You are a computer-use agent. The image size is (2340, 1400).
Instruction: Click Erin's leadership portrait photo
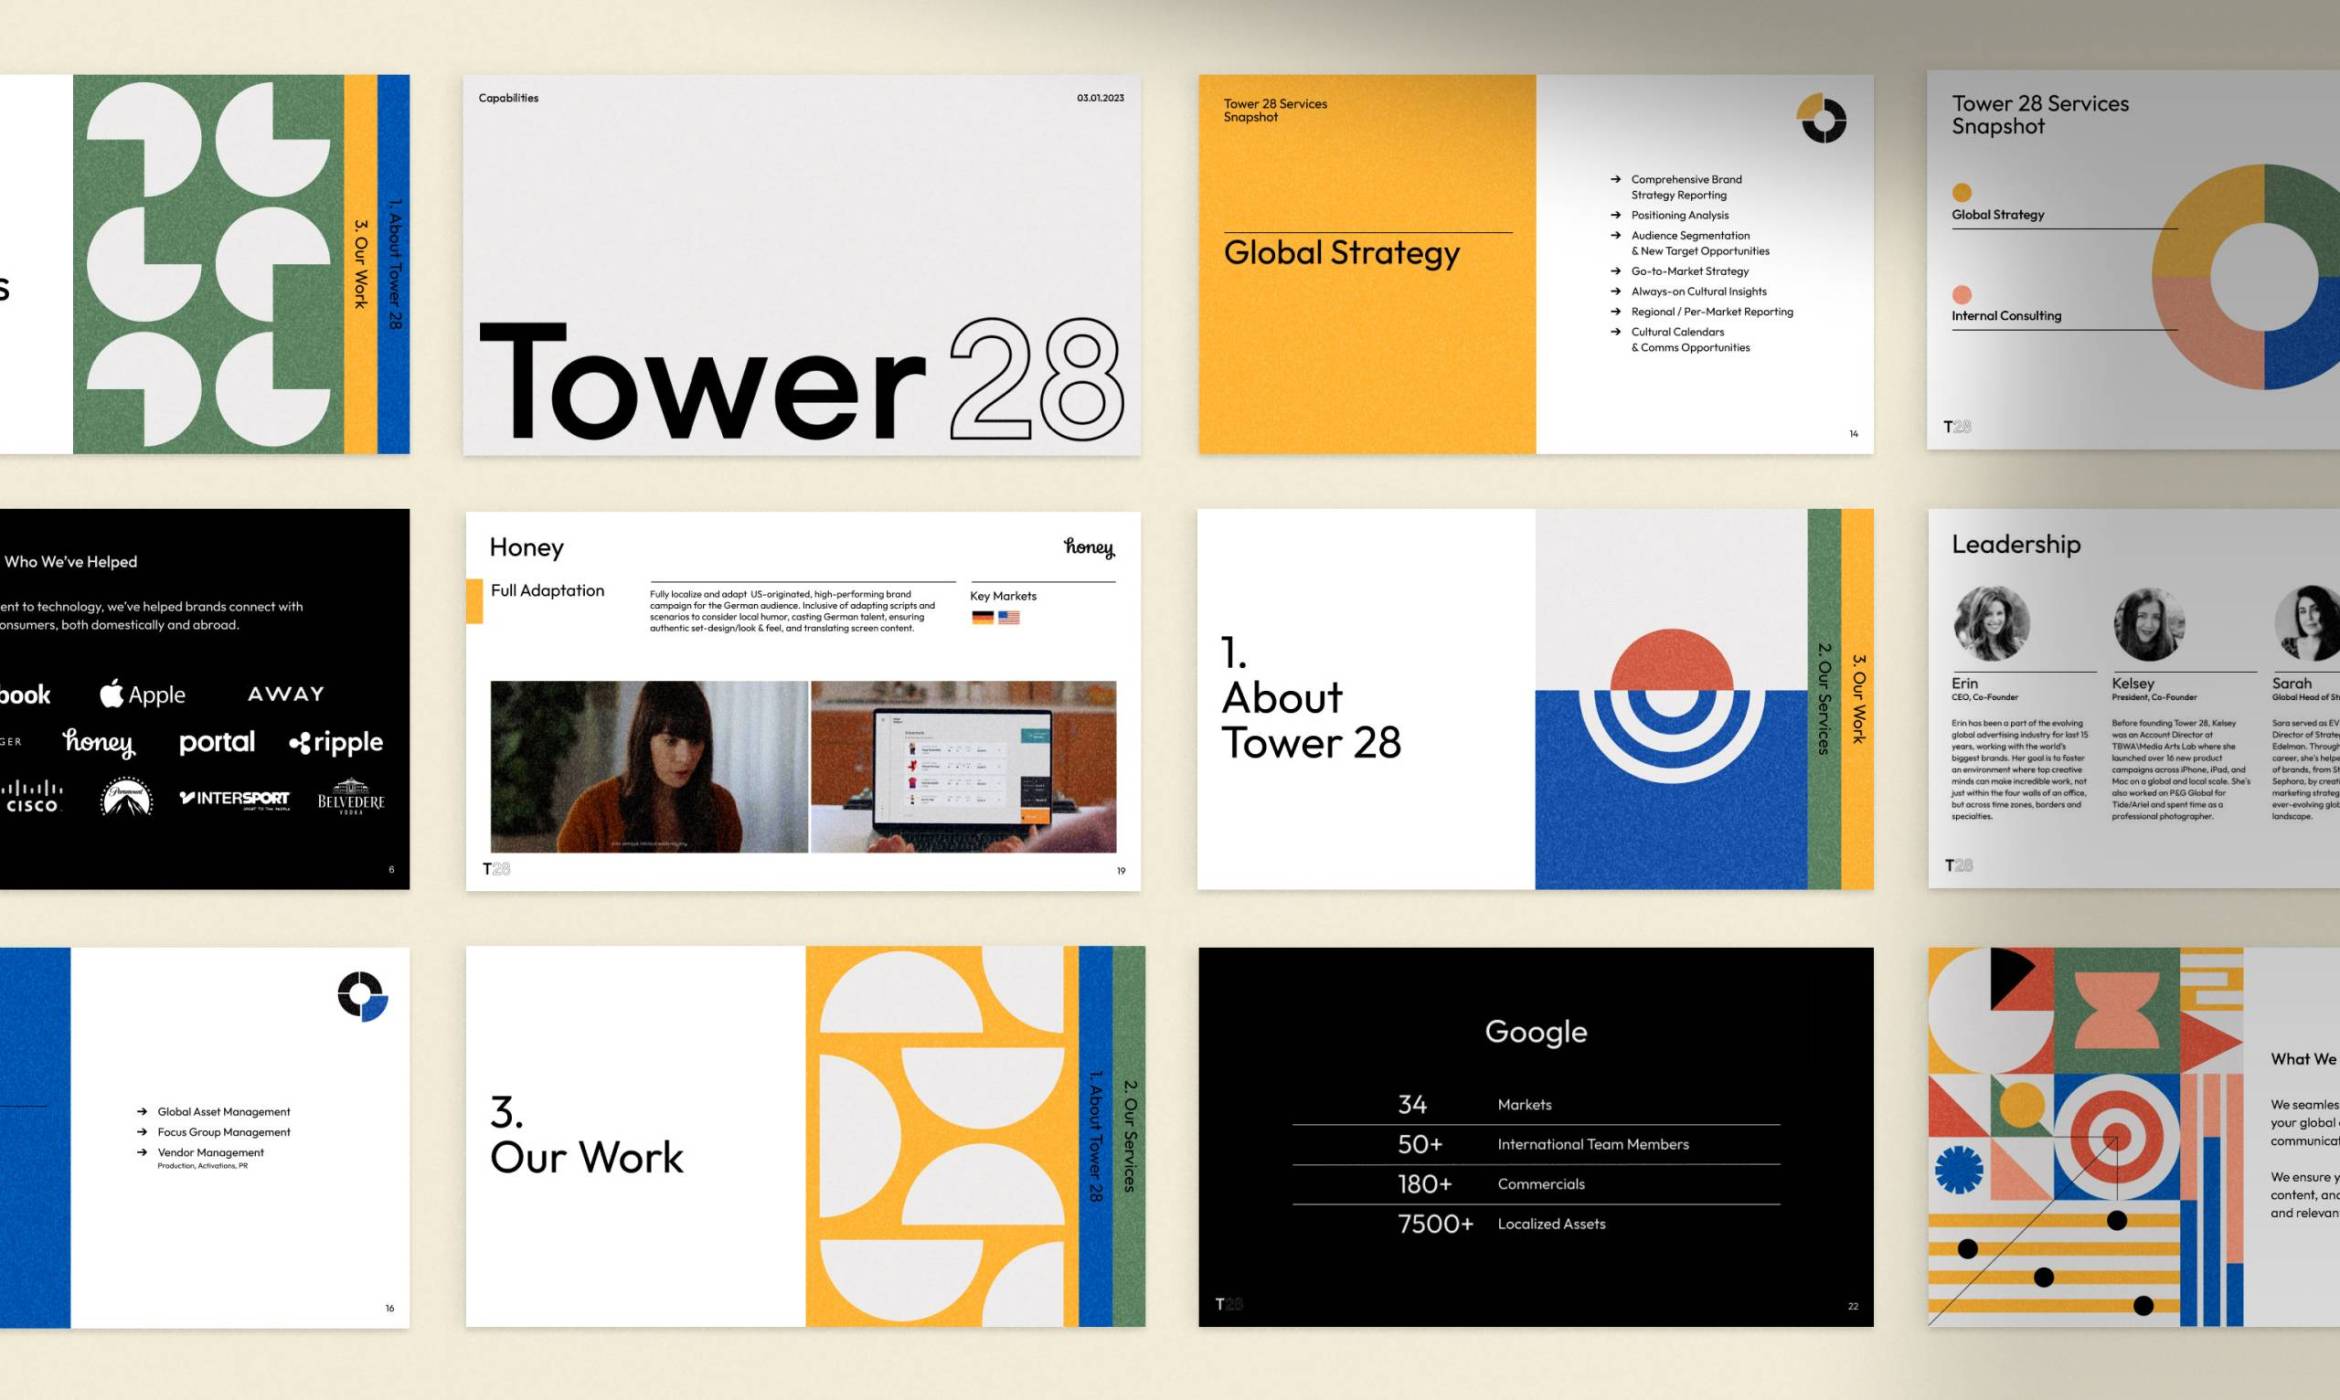1991,624
